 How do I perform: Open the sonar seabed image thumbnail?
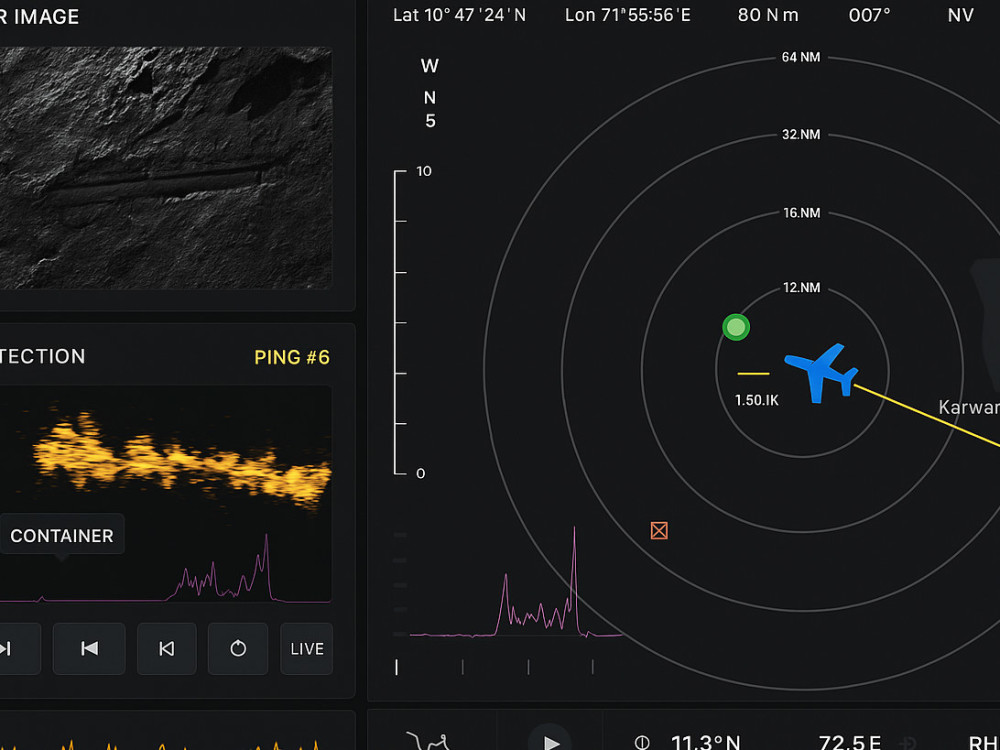click(x=165, y=167)
